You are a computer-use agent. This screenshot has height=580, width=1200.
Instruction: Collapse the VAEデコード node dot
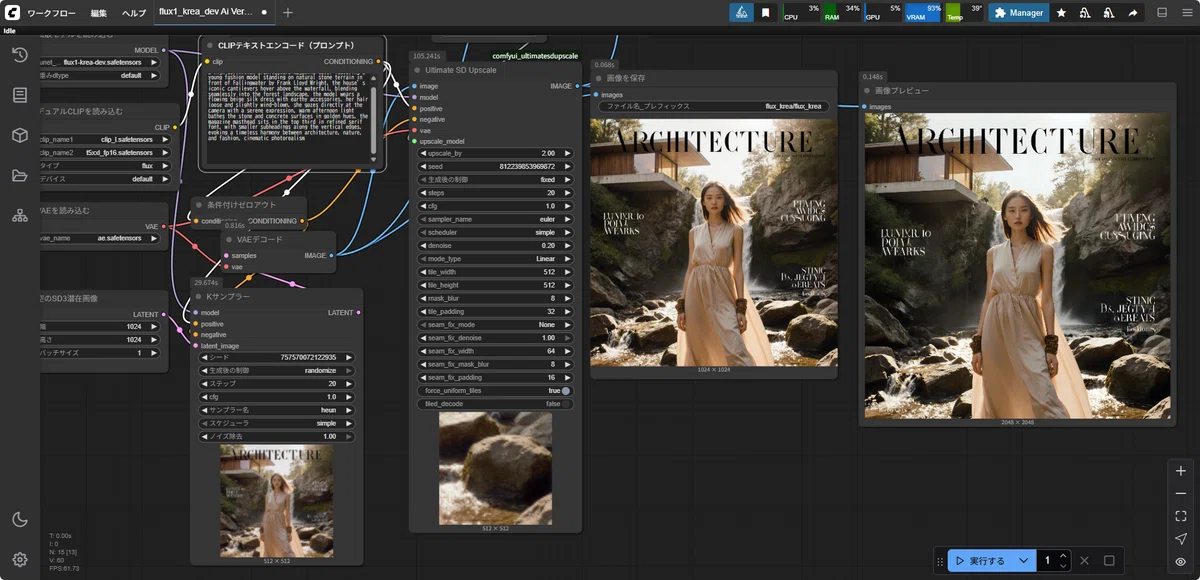228,240
